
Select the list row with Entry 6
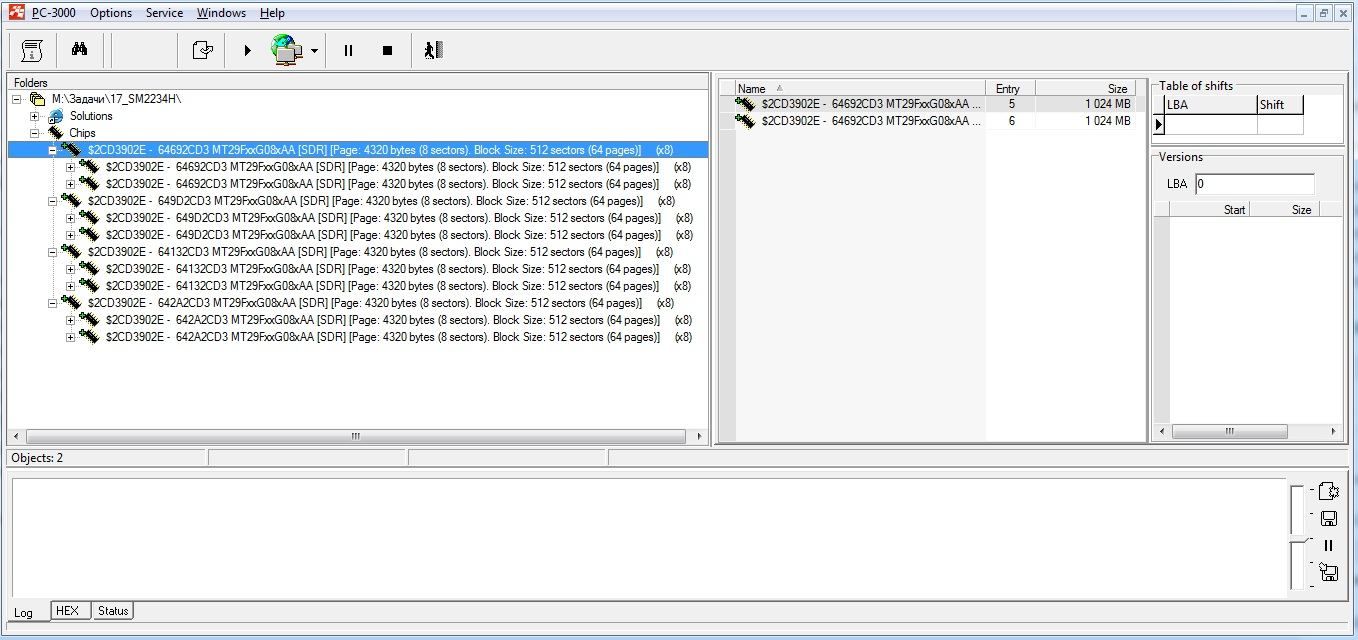point(935,121)
